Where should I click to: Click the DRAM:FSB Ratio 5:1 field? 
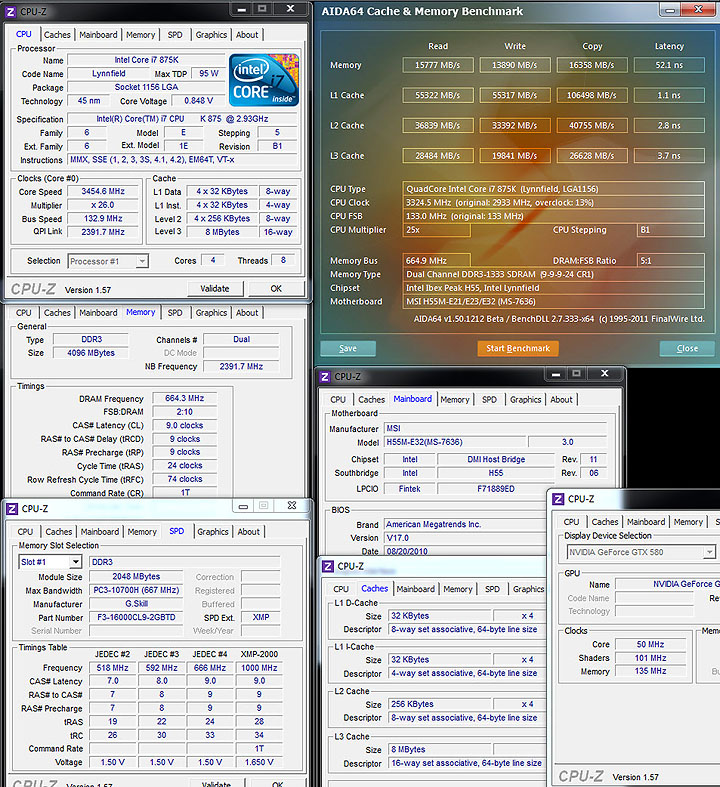coord(670,260)
